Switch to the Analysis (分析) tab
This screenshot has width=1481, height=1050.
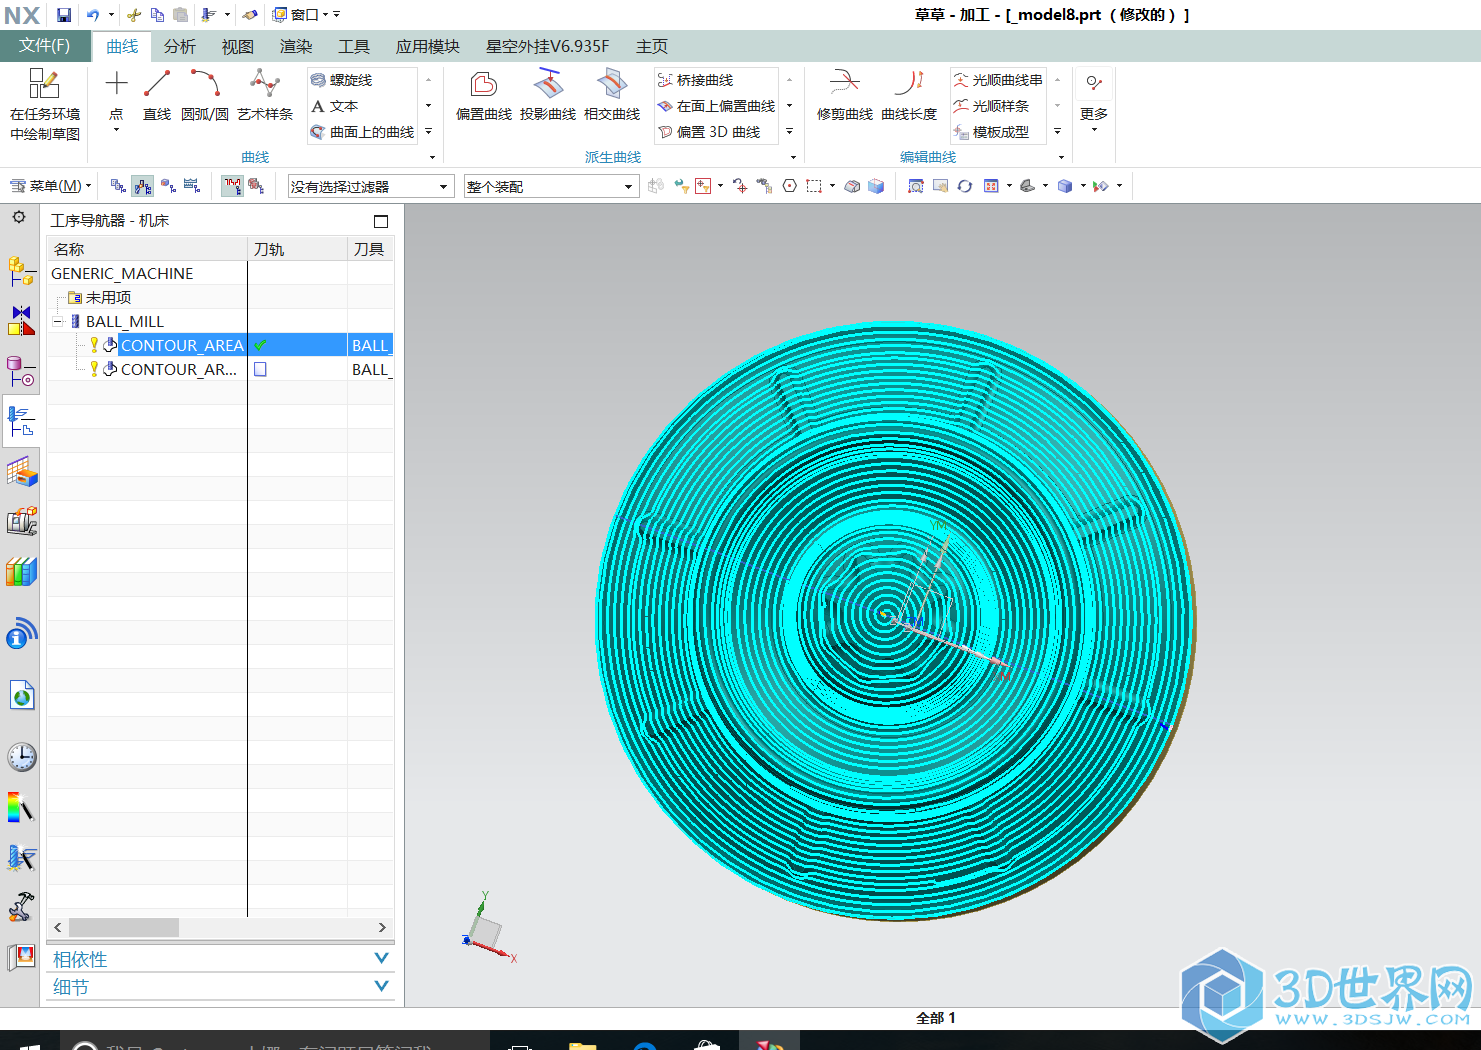[180, 47]
